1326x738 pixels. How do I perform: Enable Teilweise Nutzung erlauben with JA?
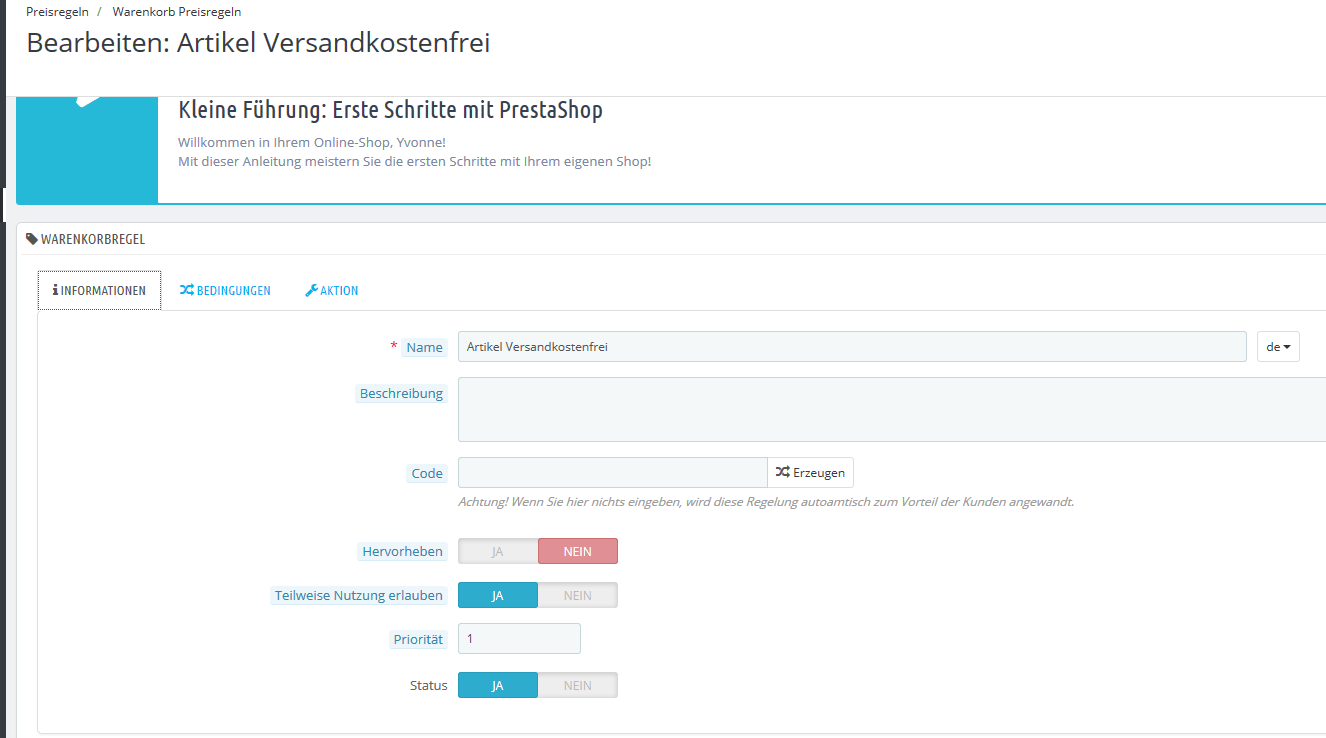498,595
